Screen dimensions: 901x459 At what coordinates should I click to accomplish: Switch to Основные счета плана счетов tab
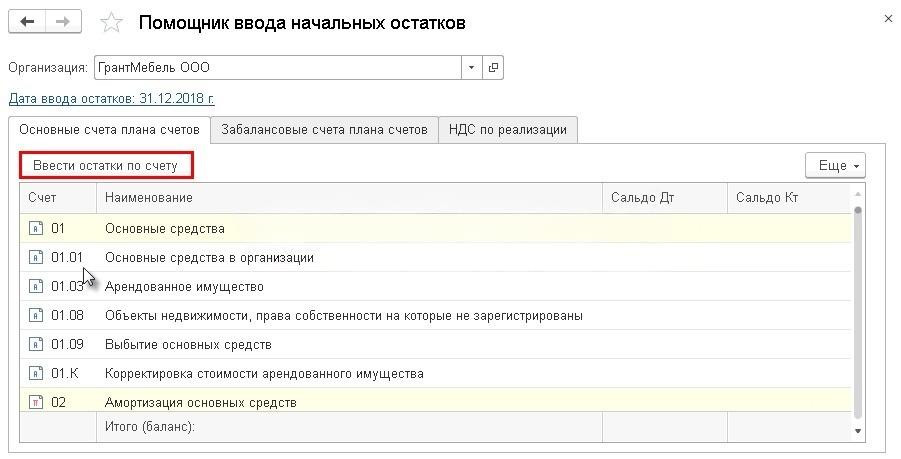[x=109, y=130]
